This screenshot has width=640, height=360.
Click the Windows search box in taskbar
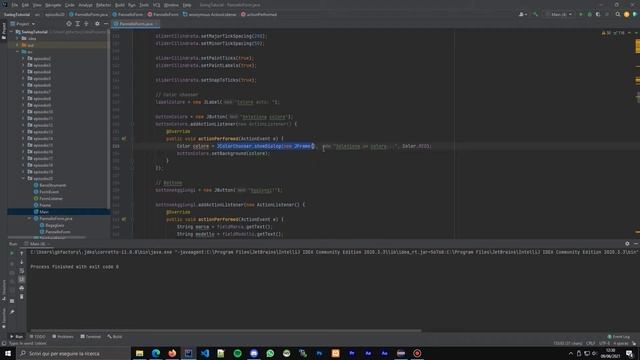73,353
